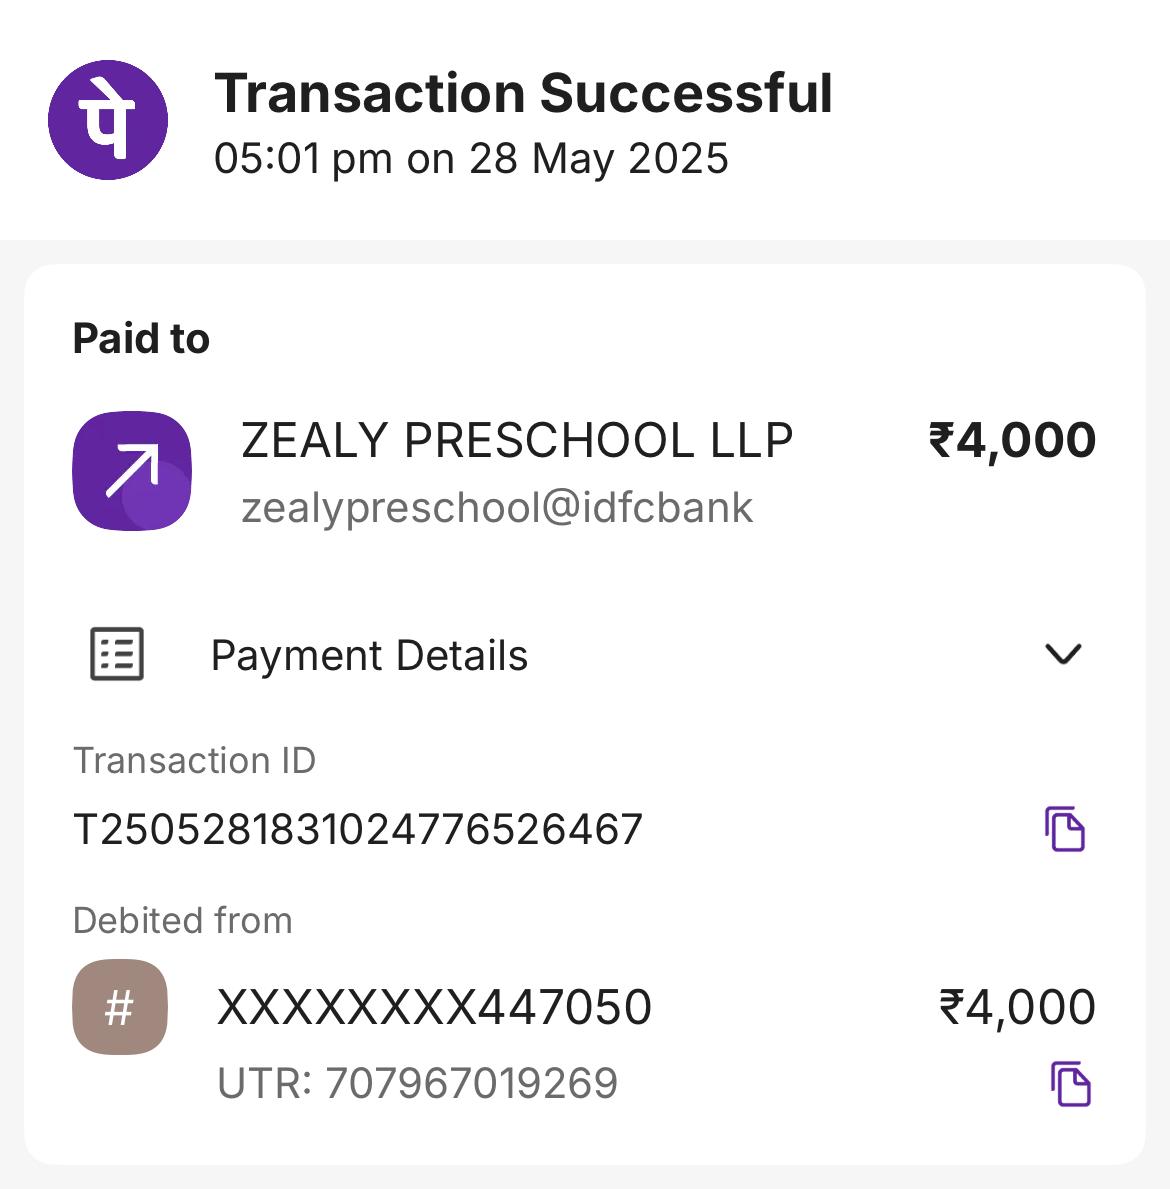Click the Debited from label
Screen dimensions: 1170x1189
(183, 920)
